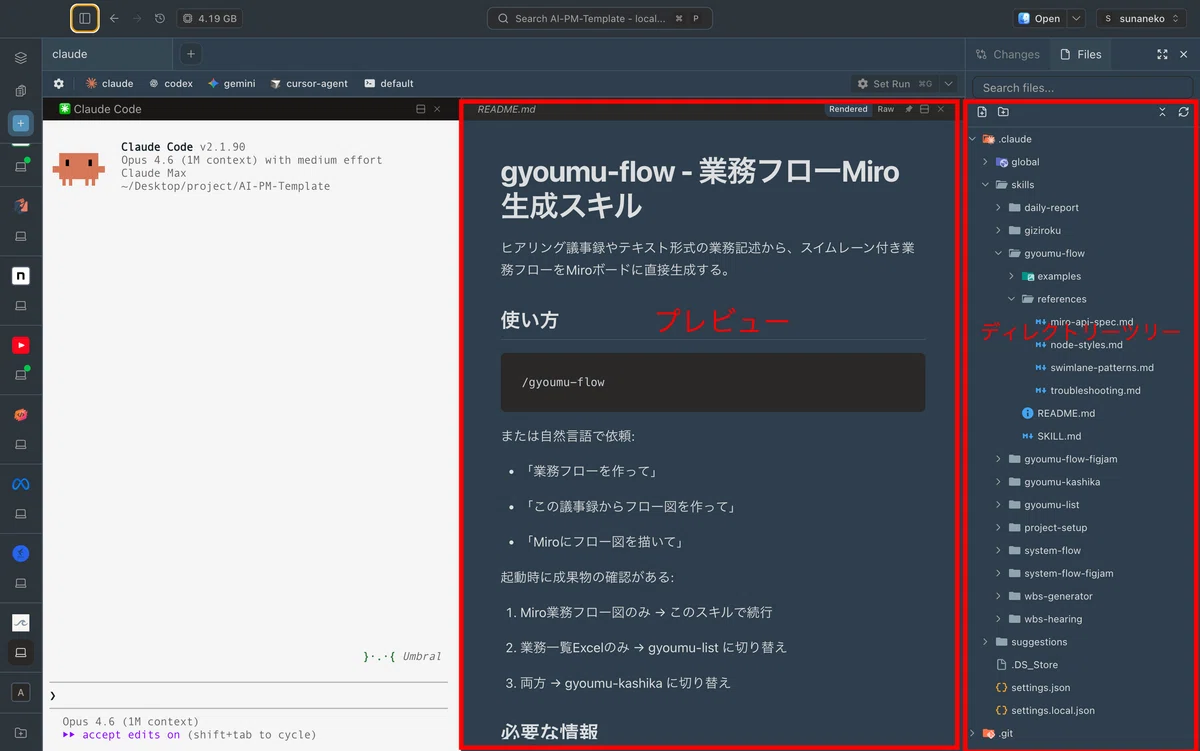
Task: Select the Notion-style N workspace icon
Action: point(20,276)
